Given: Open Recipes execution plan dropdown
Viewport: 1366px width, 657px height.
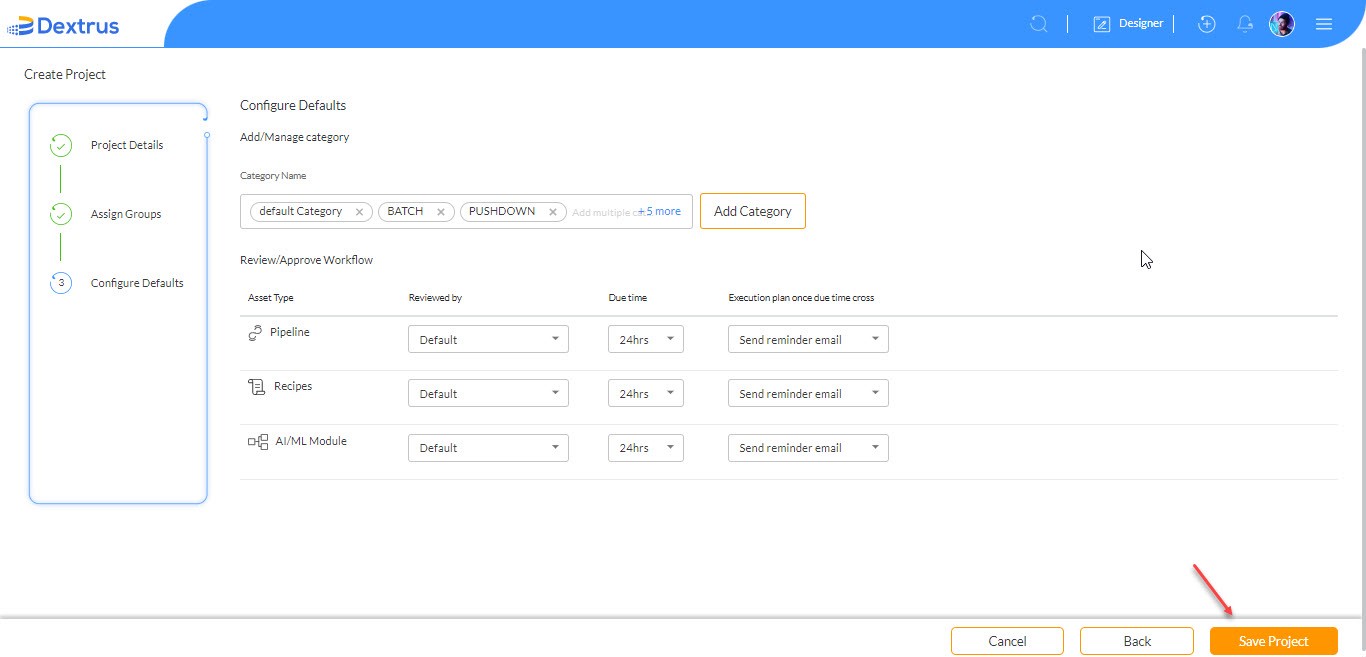Looking at the screenshot, I should coord(808,393).
